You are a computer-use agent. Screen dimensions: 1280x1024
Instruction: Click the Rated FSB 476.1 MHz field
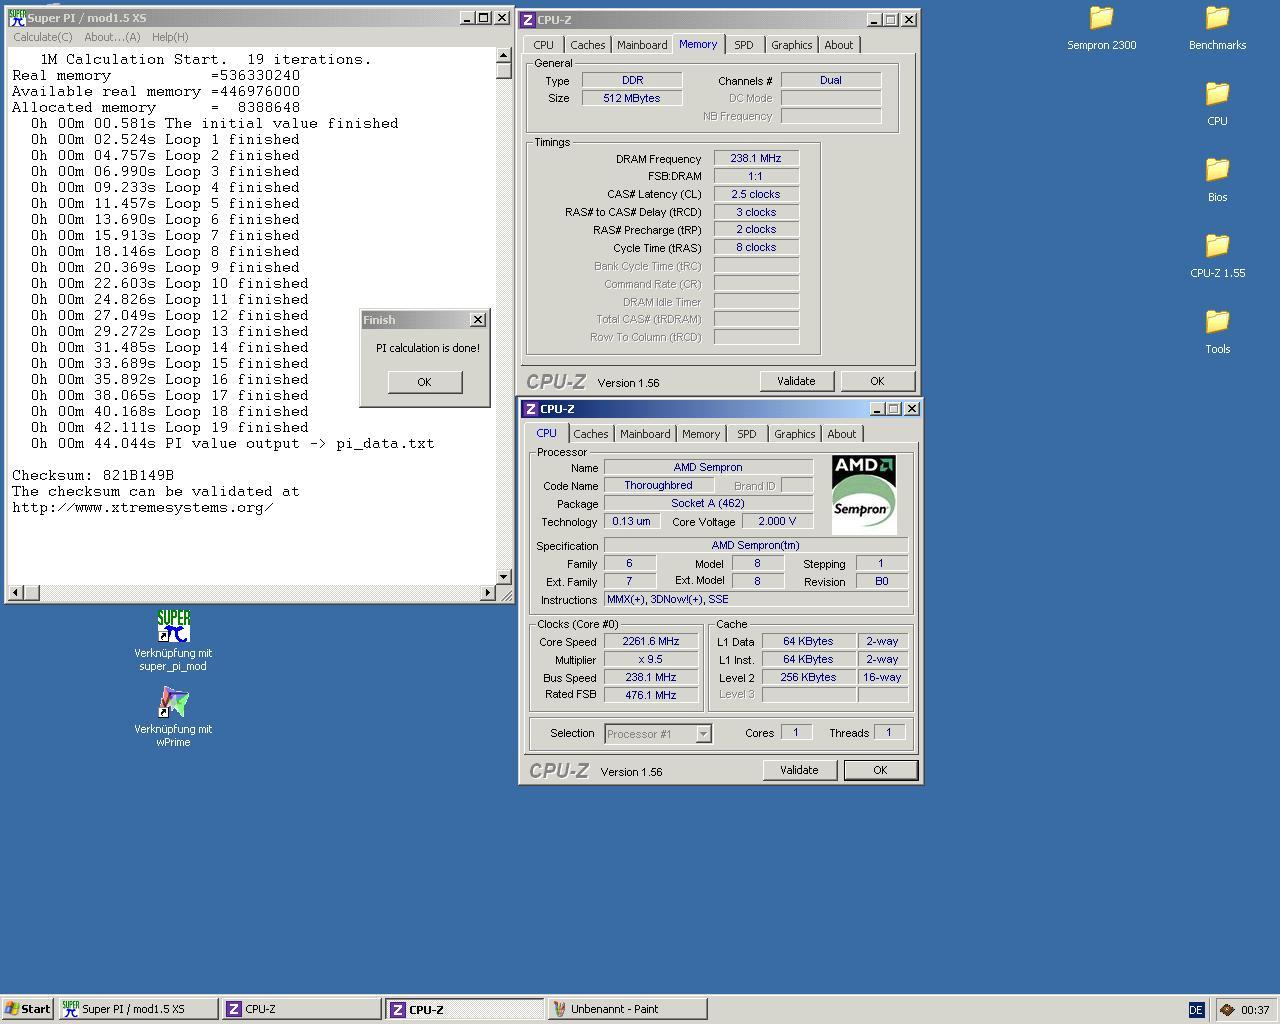(651, 695)
